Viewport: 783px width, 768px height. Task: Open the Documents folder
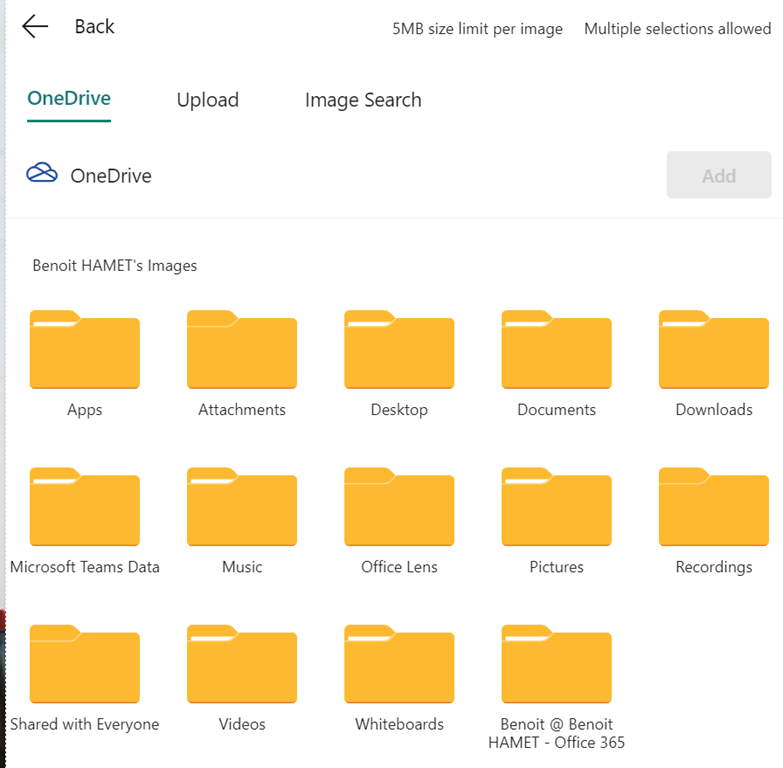click(556, 350)
